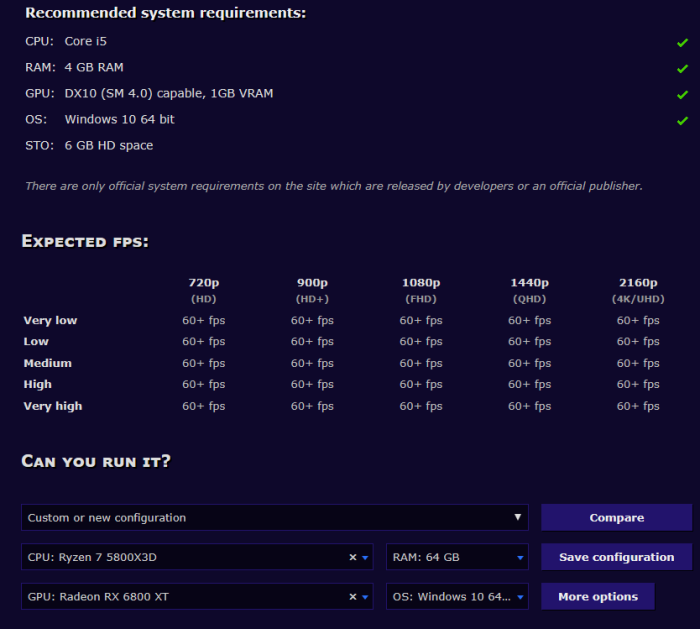Image resolution: width=700 pixels, height=629 pixels.
Task: Click the GPU Radeon RX 6800 XT field
Action: pos(197,596)
